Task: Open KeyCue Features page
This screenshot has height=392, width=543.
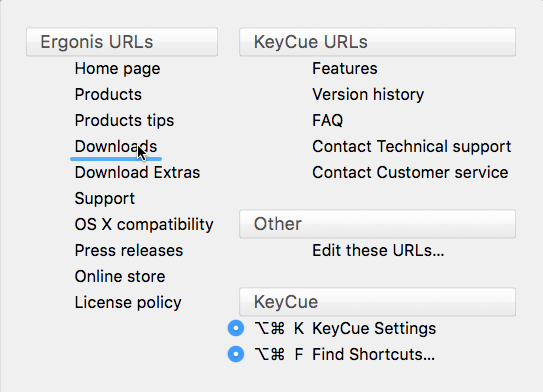Action: 345,69
